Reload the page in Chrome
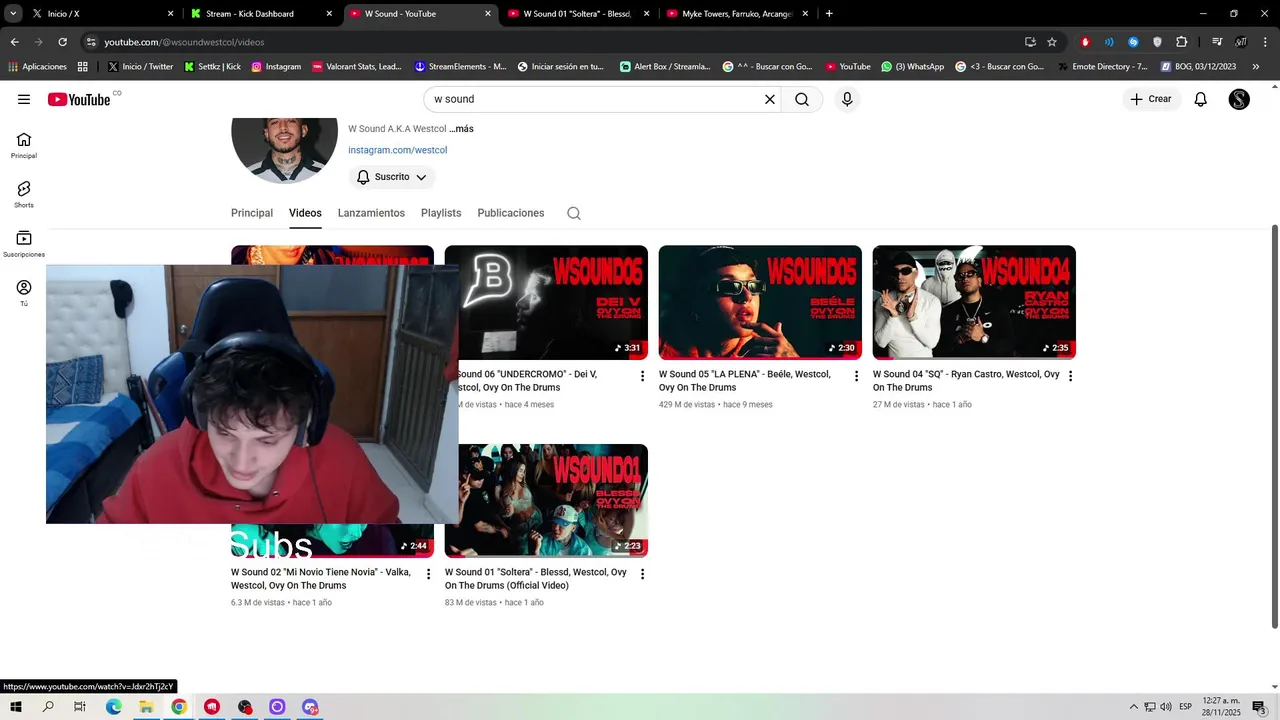This screenshot has width=1280, height=720. point(62,42)
